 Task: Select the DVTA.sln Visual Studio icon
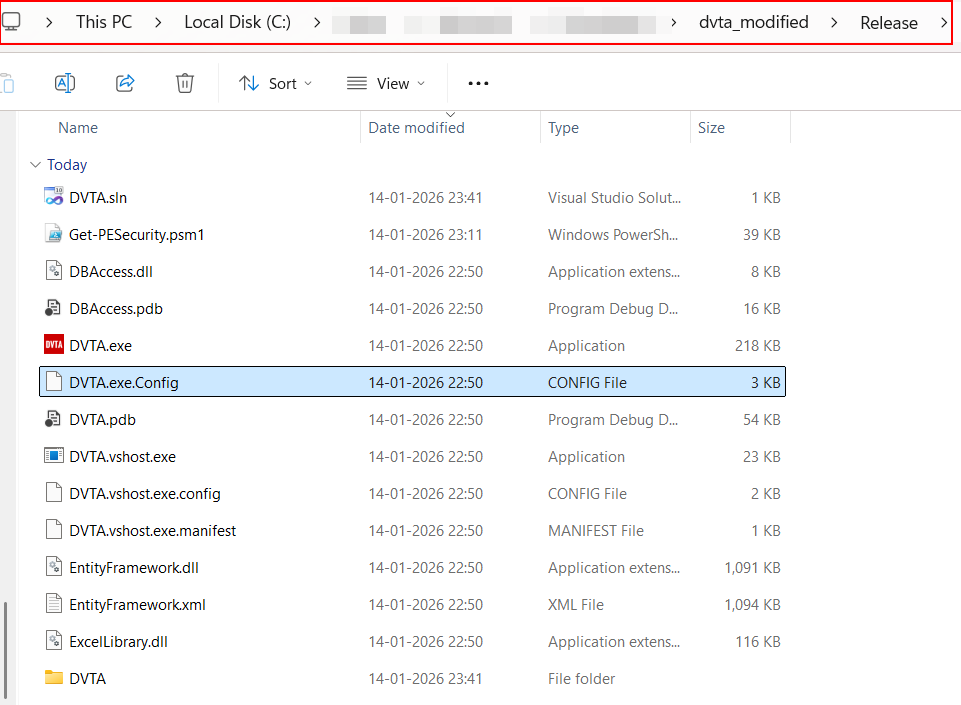(54, 197)
